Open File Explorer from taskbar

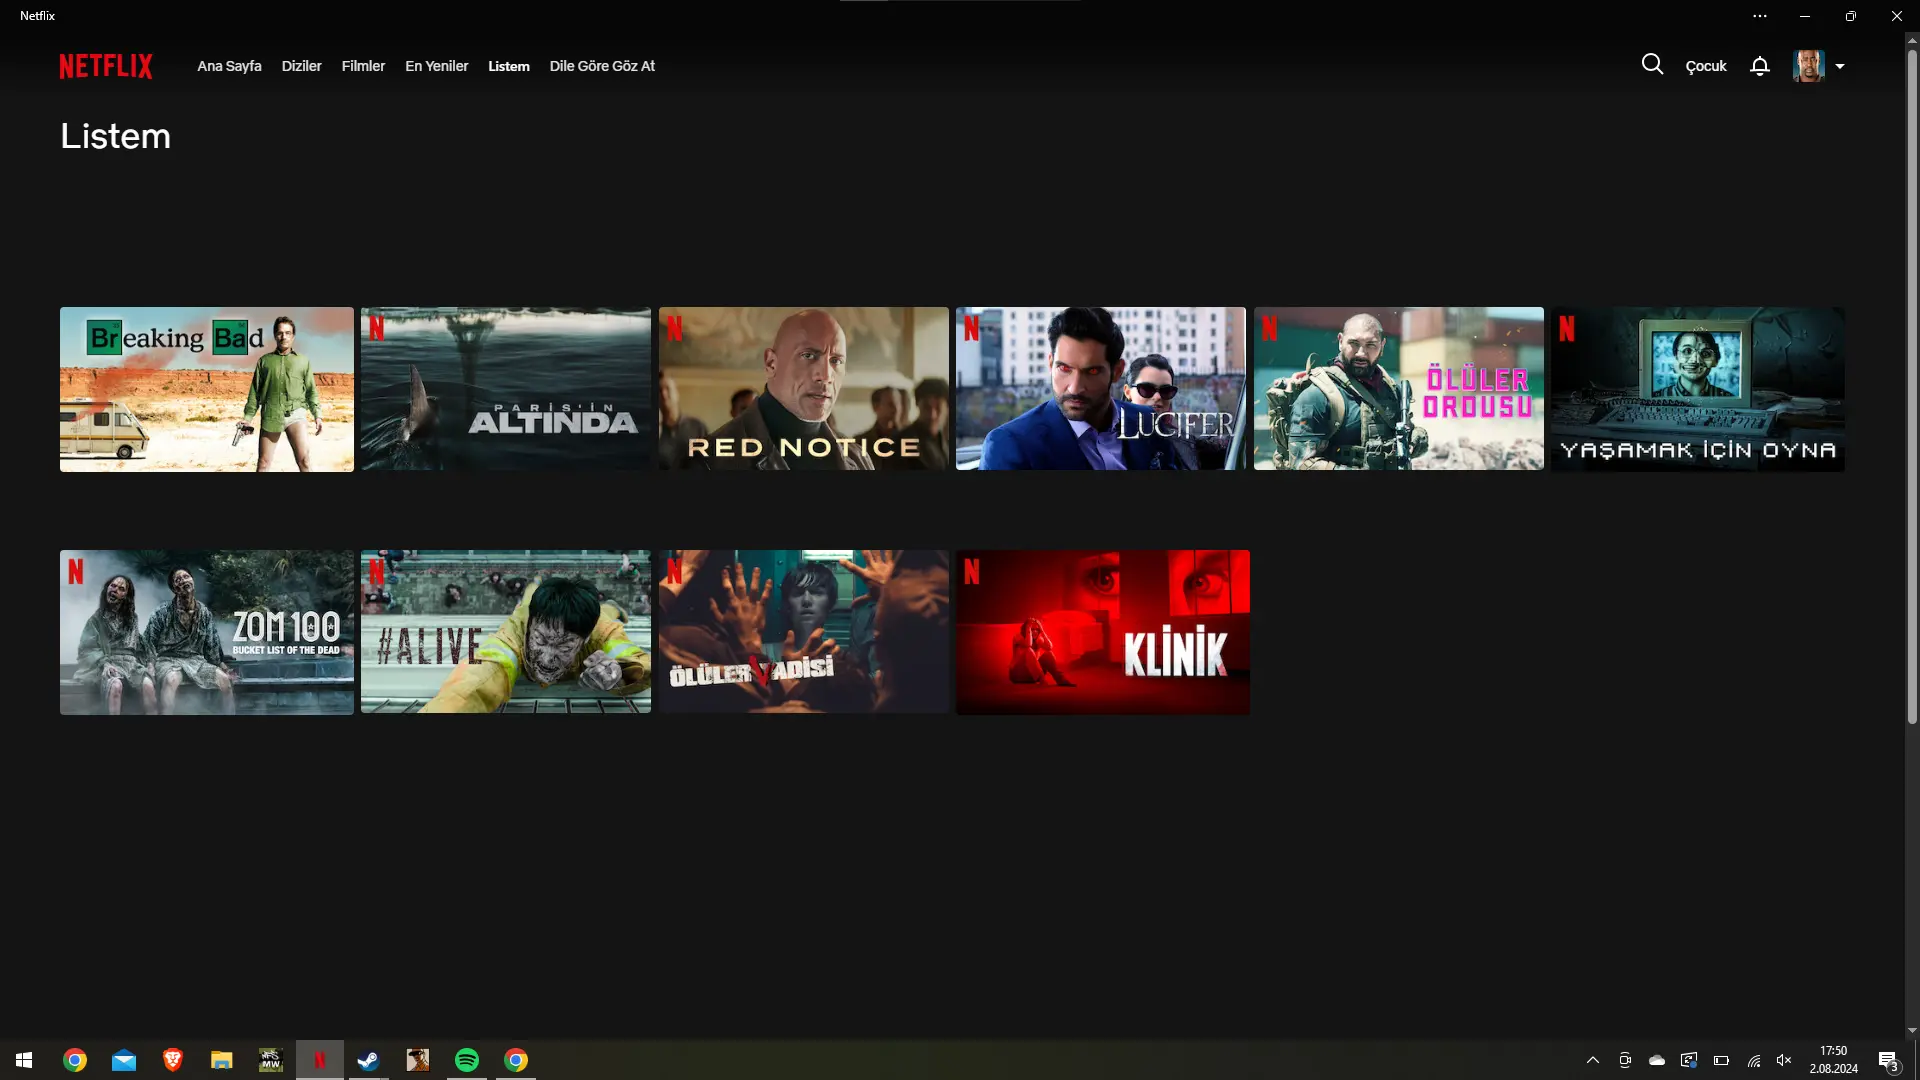222,1060
